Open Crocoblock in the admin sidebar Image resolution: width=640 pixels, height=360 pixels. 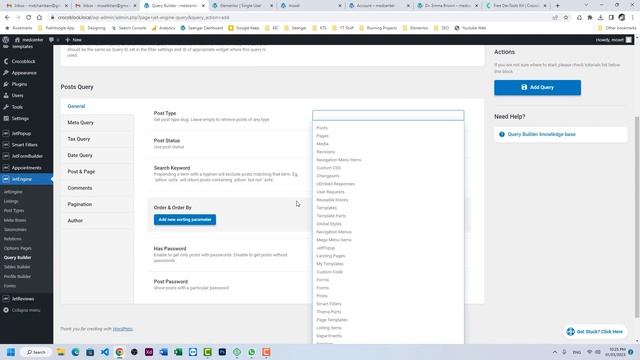(x=23, y=61)
